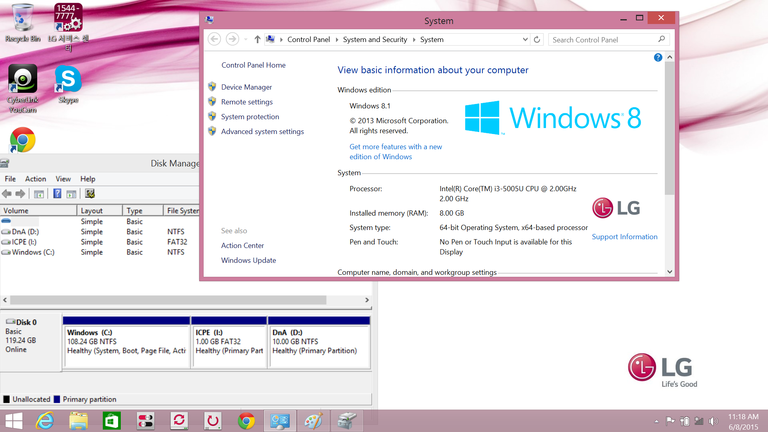Click Disk Management horizontal scroll right arrow
The width and height of the screenshot is (768, 432).
pos(367,300)
